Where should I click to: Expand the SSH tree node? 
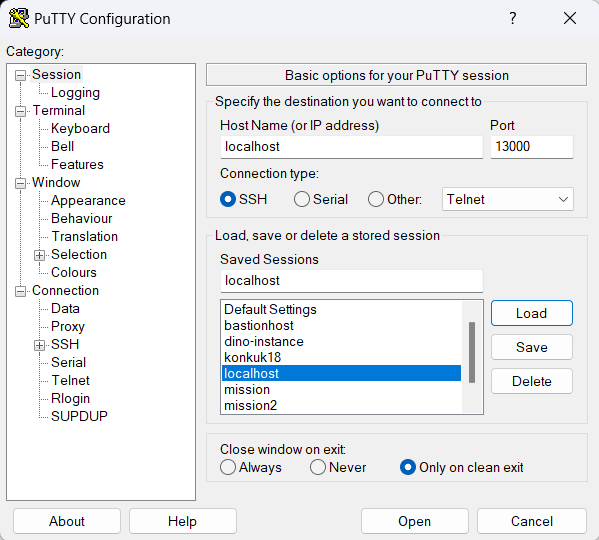click(x=39, y=345)
